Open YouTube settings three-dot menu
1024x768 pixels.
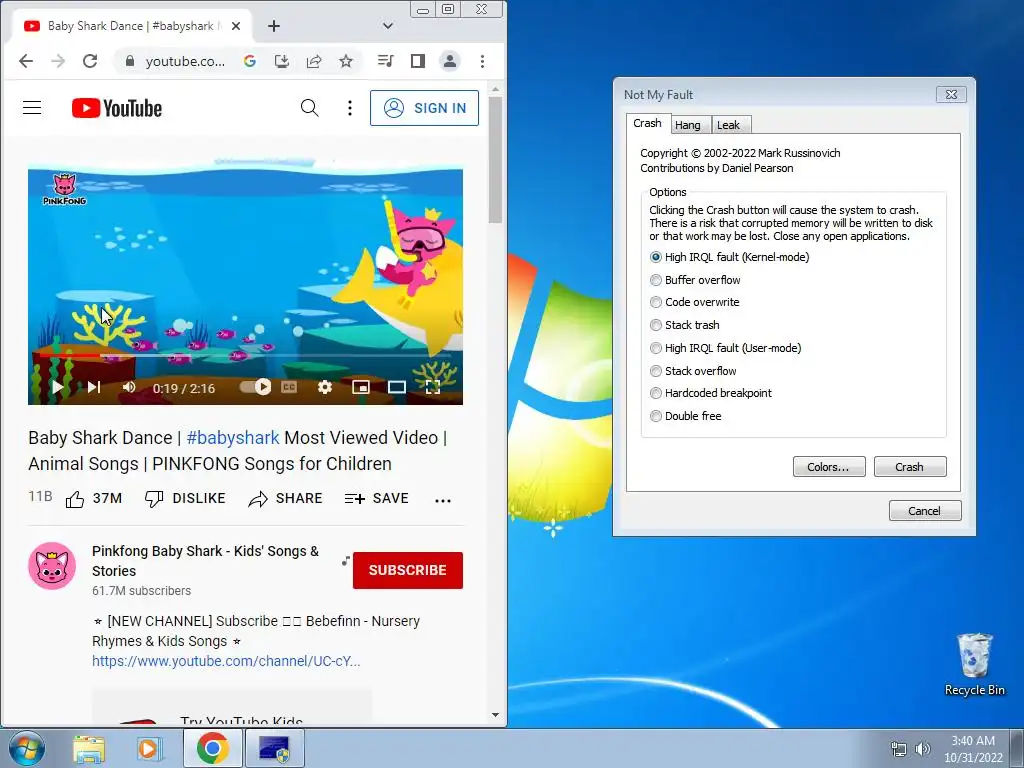tap(350, 108)
